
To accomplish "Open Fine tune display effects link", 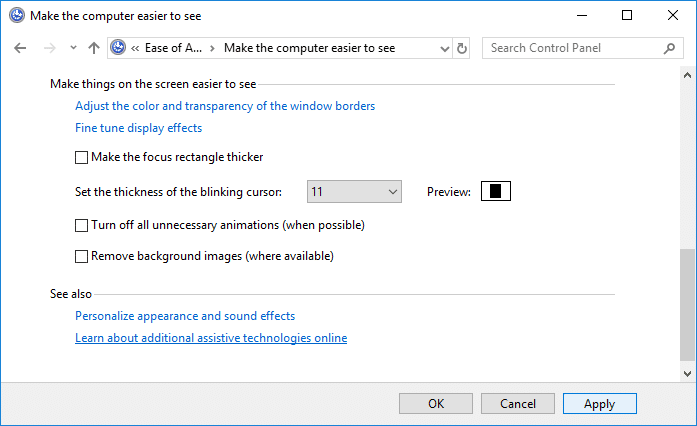I will [138, 128].
